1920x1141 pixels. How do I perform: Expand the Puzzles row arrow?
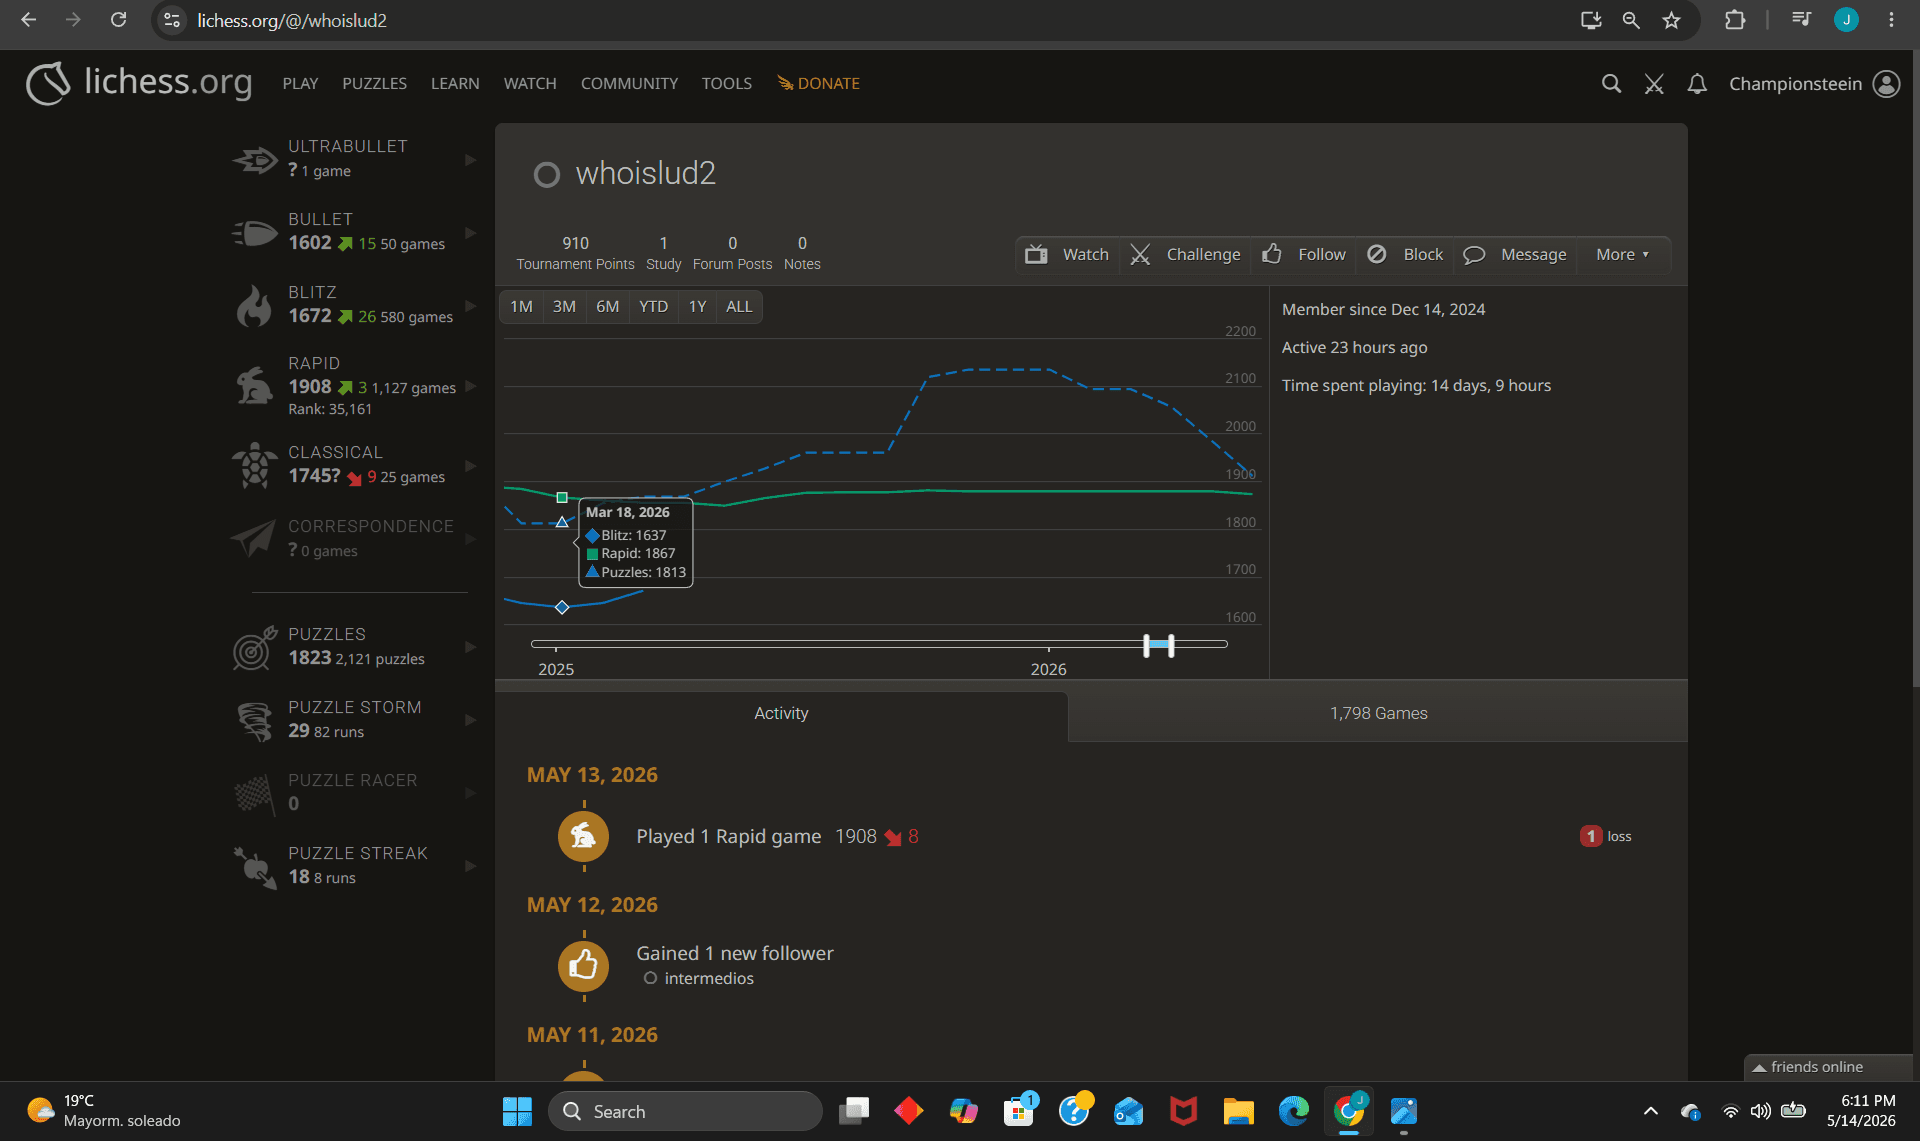[x=470, y=647]
